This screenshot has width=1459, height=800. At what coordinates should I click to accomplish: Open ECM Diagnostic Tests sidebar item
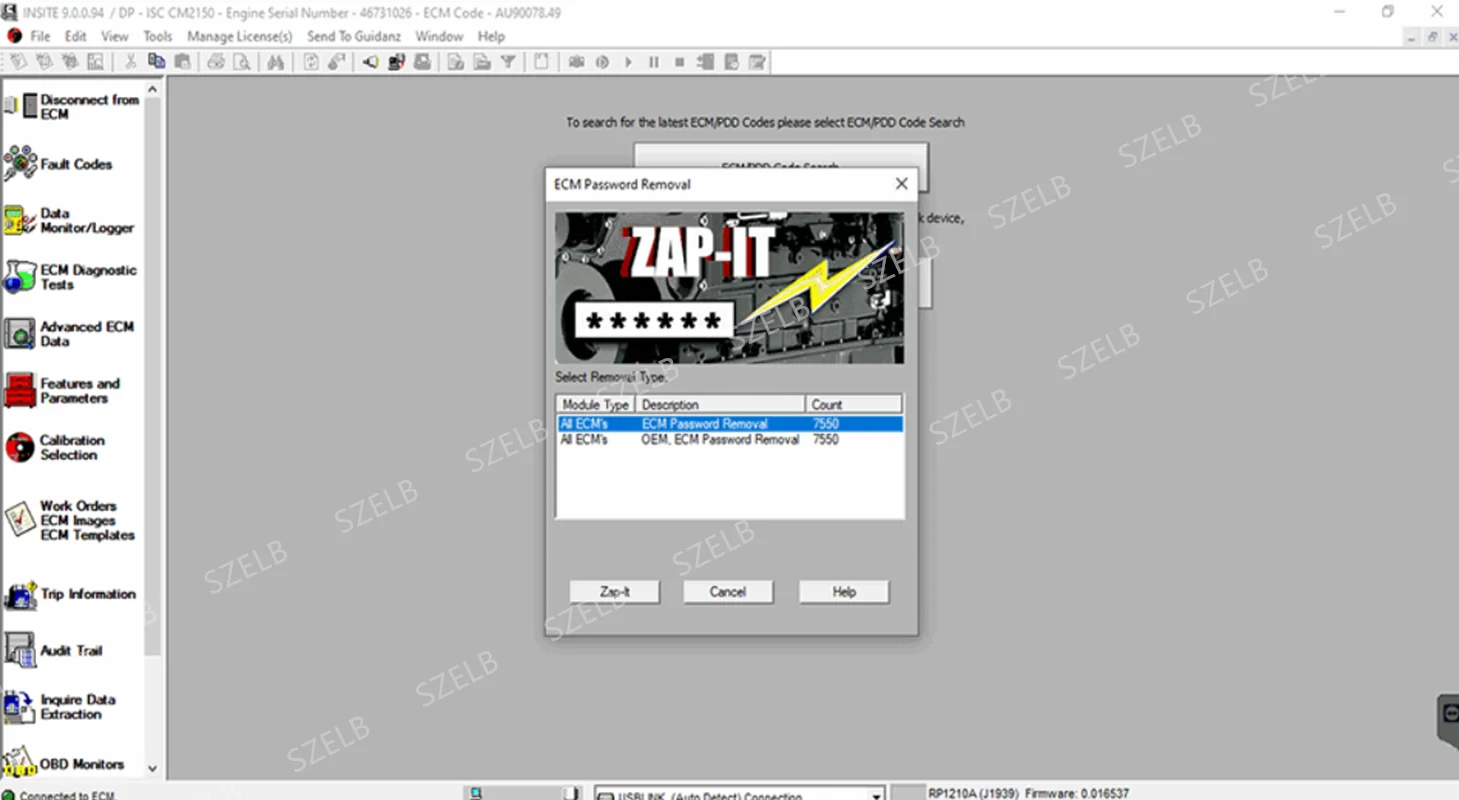point(70,277)
